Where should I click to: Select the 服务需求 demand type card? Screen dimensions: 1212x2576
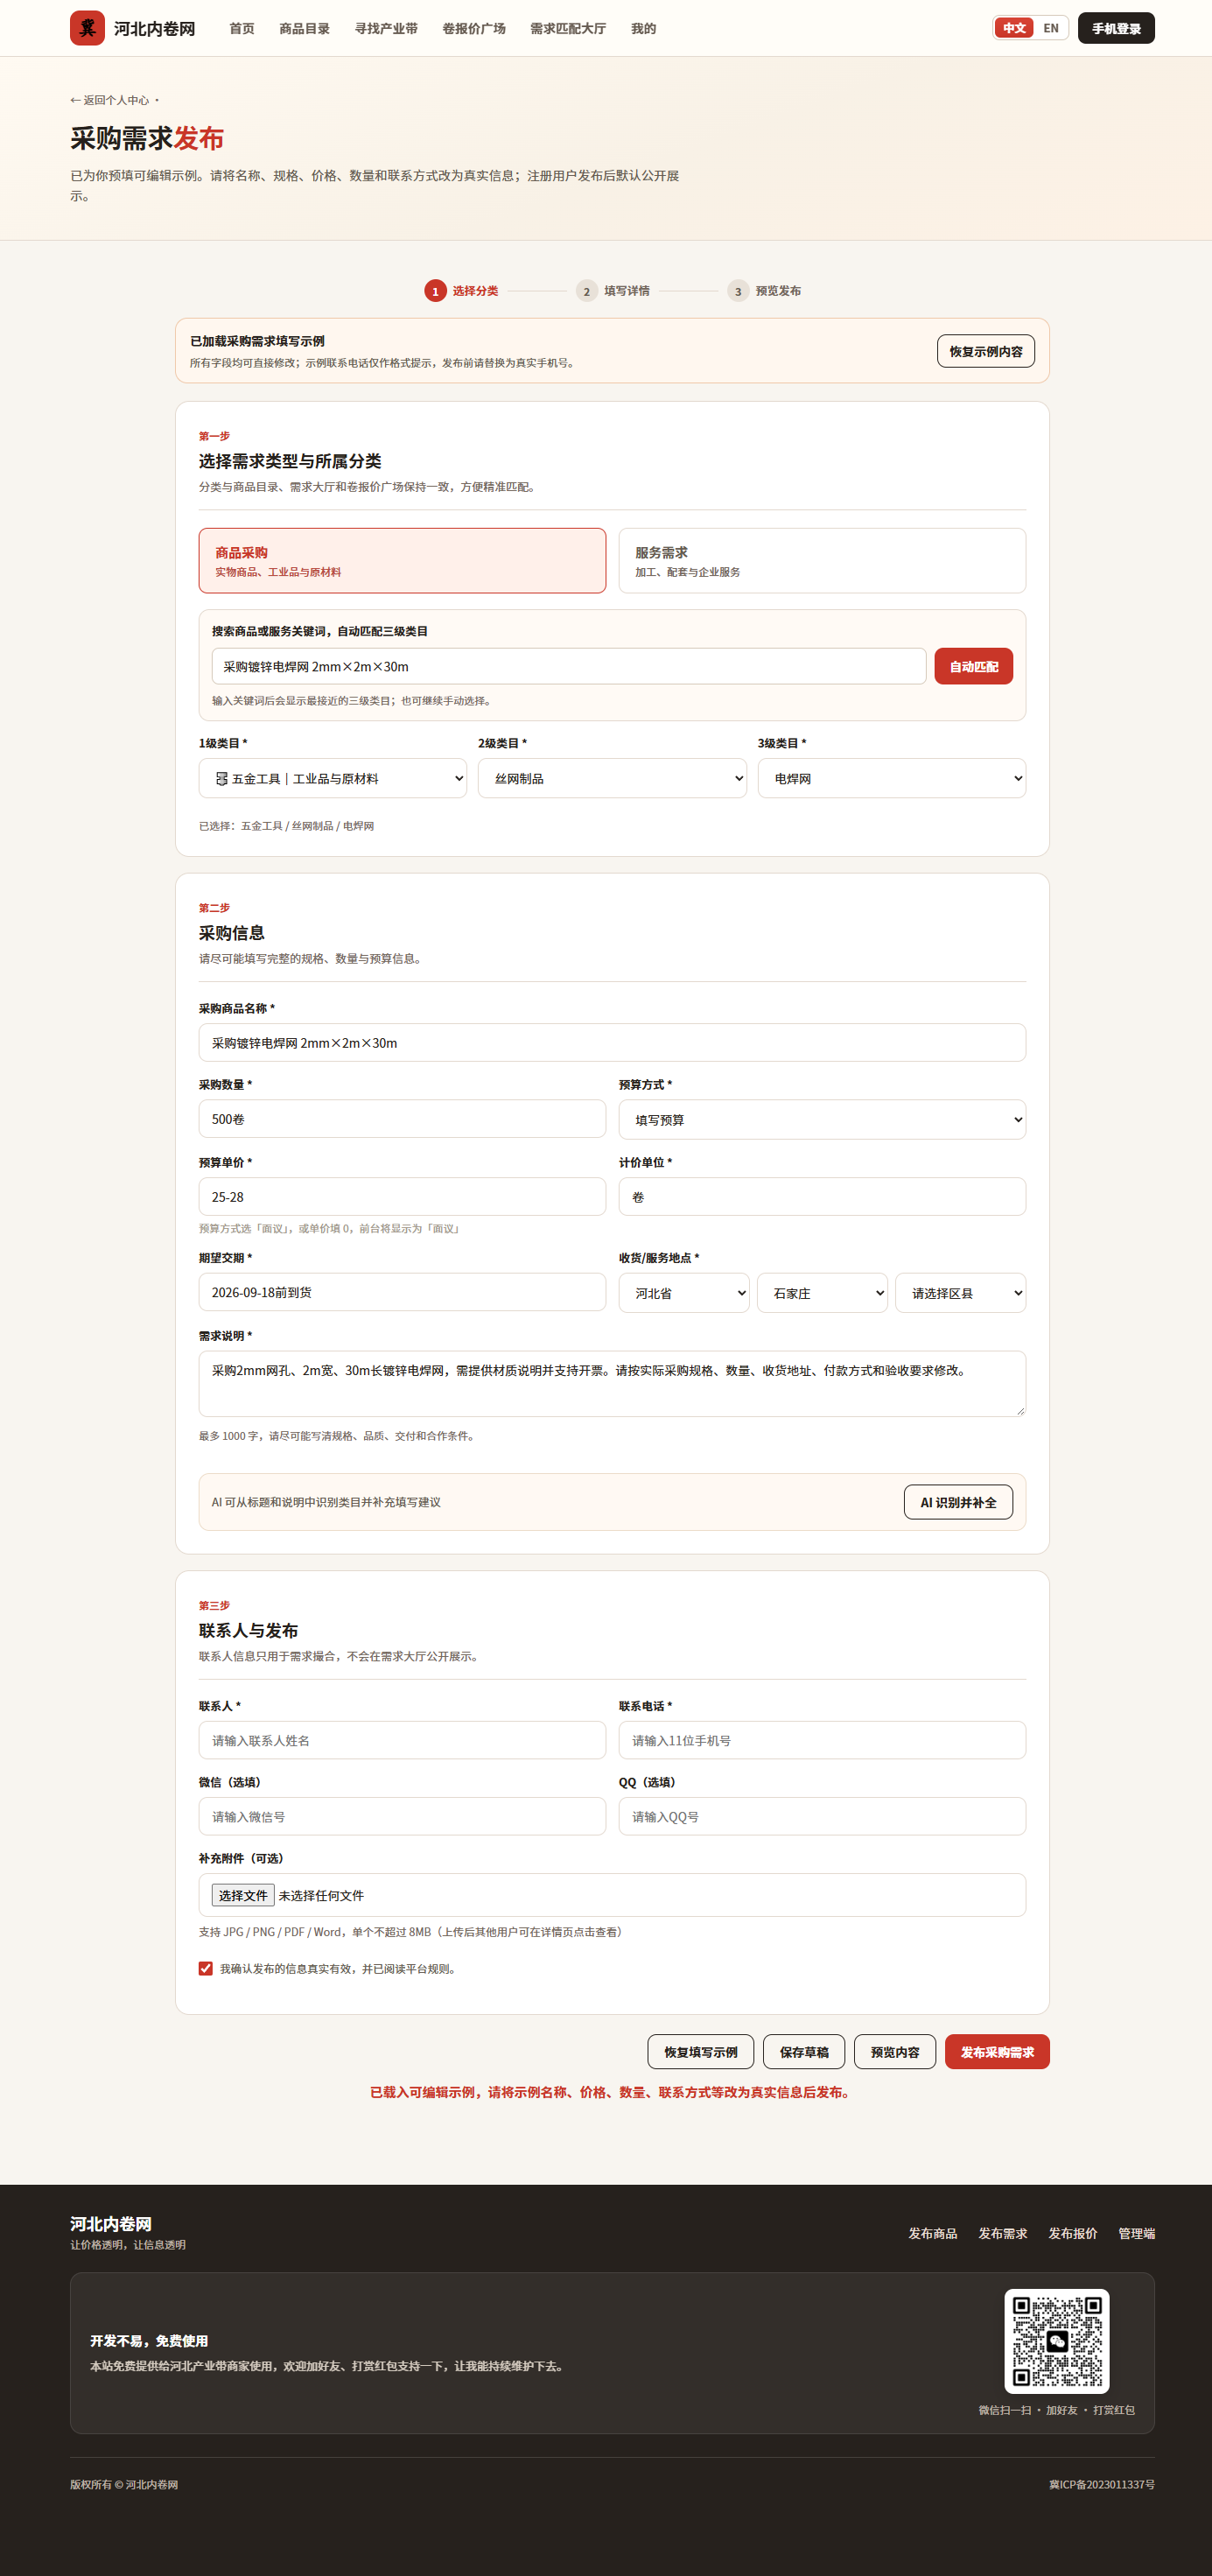pos(822,561)
